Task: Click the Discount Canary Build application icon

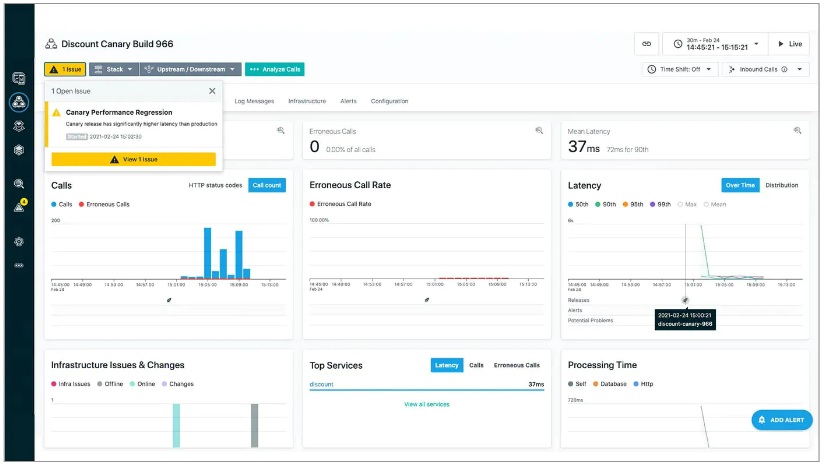Action: click(51, 44)
